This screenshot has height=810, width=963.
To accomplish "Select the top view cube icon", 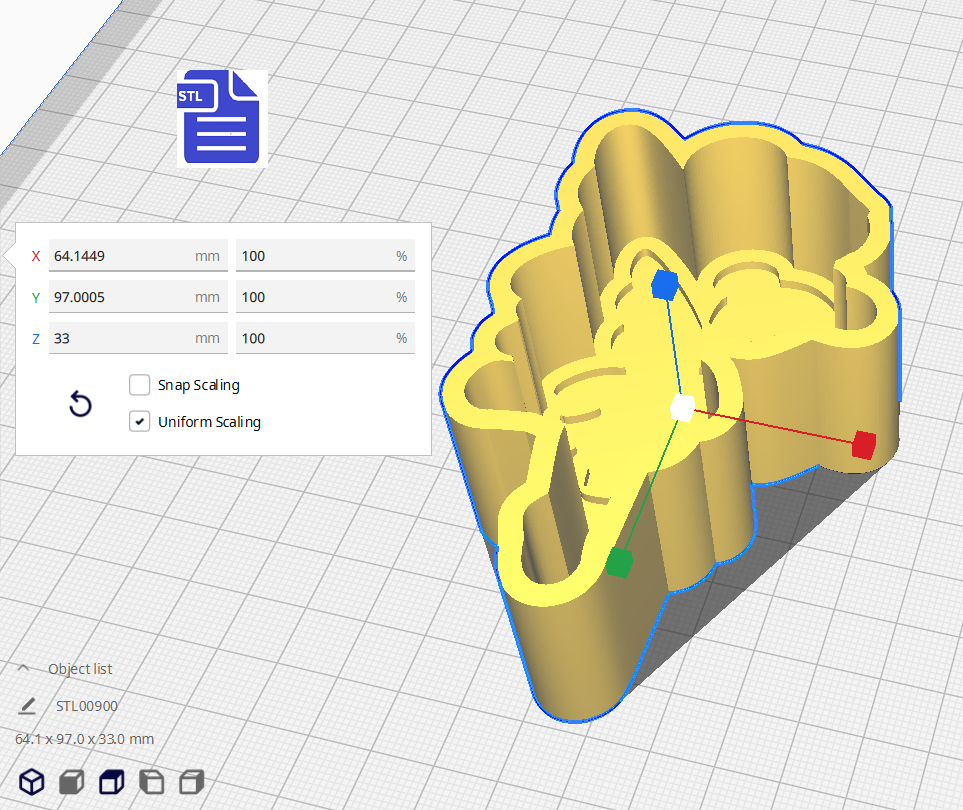I will (x=111, y=782).
